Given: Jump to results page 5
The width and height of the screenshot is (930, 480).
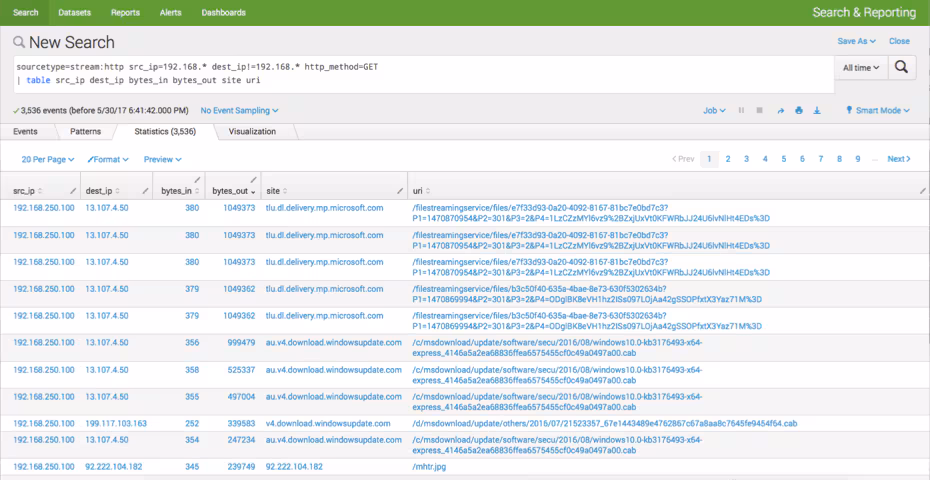Looking at the screenshot, I should pos(784,159).
